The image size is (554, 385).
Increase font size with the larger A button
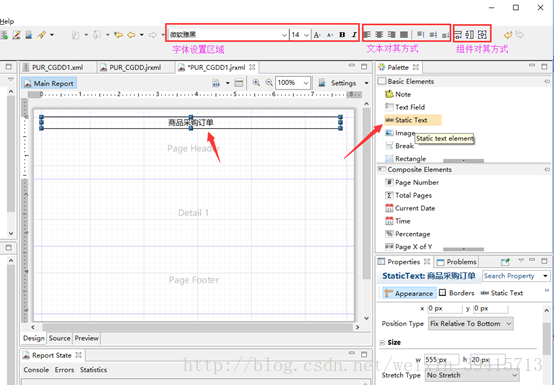click(317, 35)
